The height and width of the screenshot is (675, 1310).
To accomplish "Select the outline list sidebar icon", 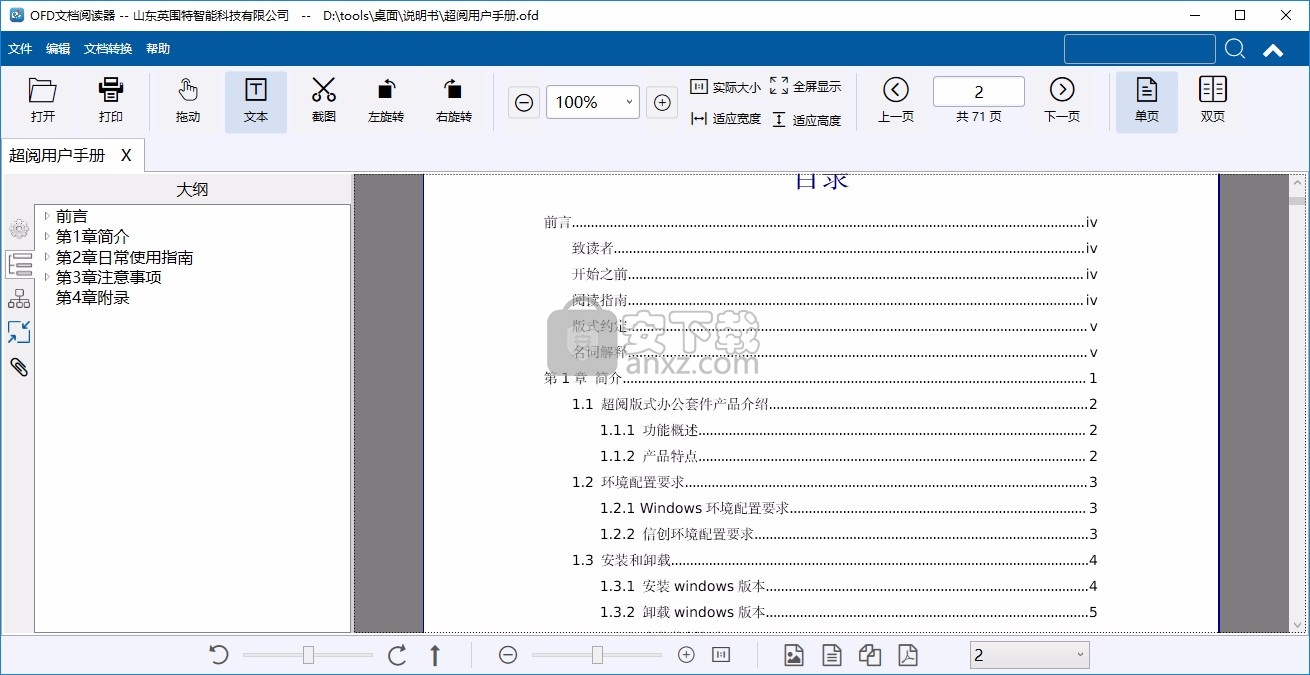I will click(19, 264).
